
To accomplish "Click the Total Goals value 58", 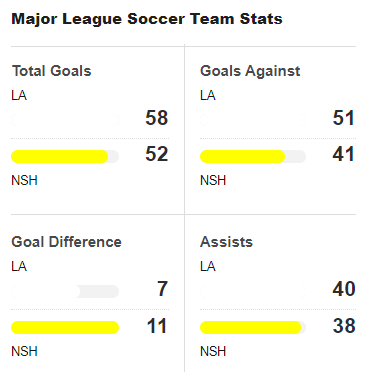I will (157, 118).
